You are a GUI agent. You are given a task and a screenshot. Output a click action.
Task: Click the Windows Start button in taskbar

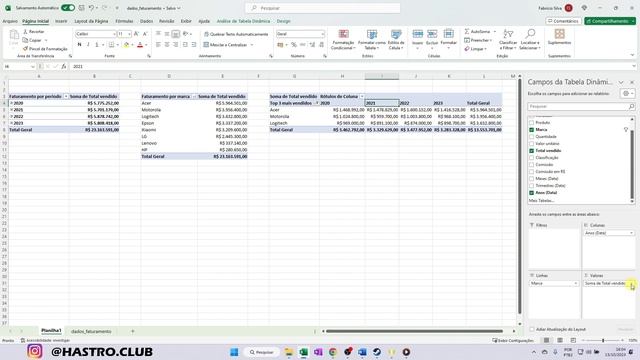click(234, 352)
